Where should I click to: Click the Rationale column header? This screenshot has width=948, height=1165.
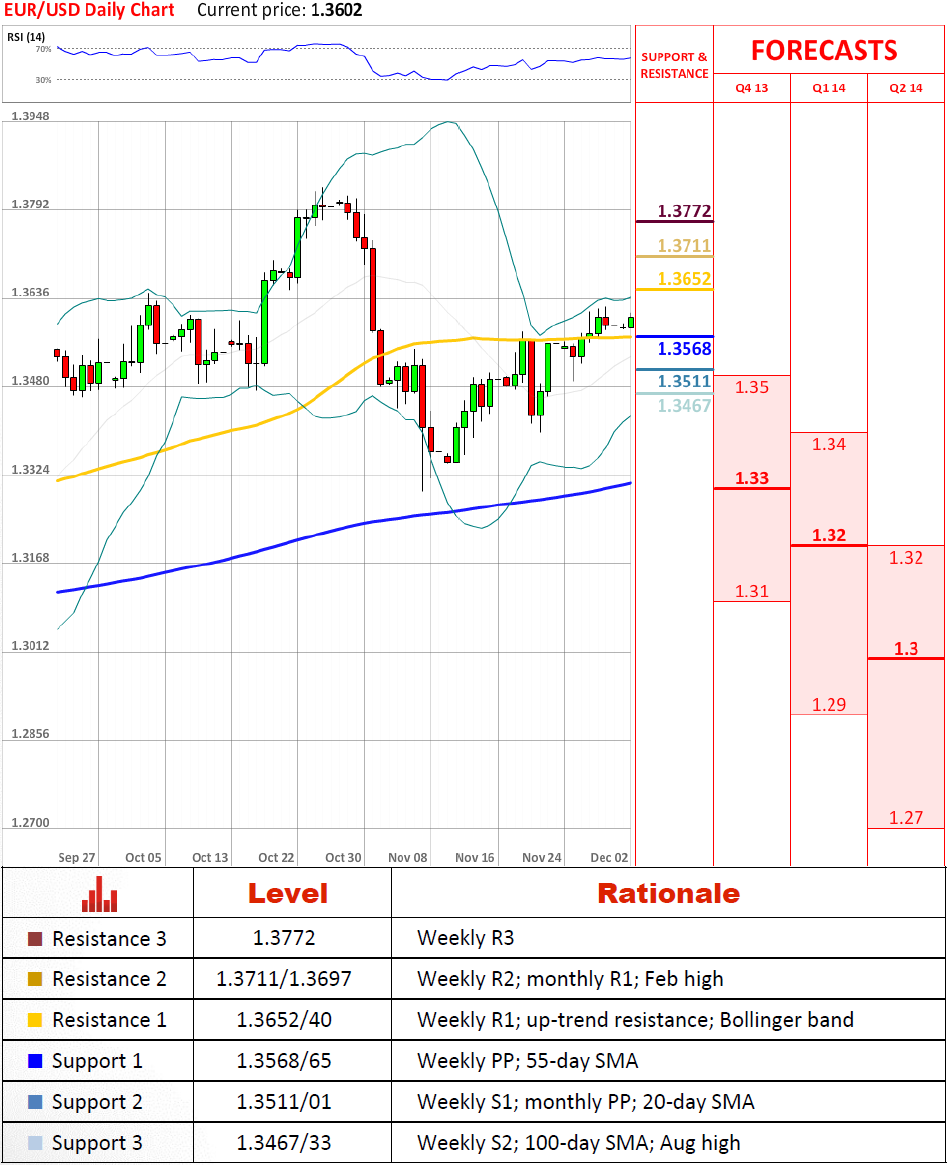point(669,893)
